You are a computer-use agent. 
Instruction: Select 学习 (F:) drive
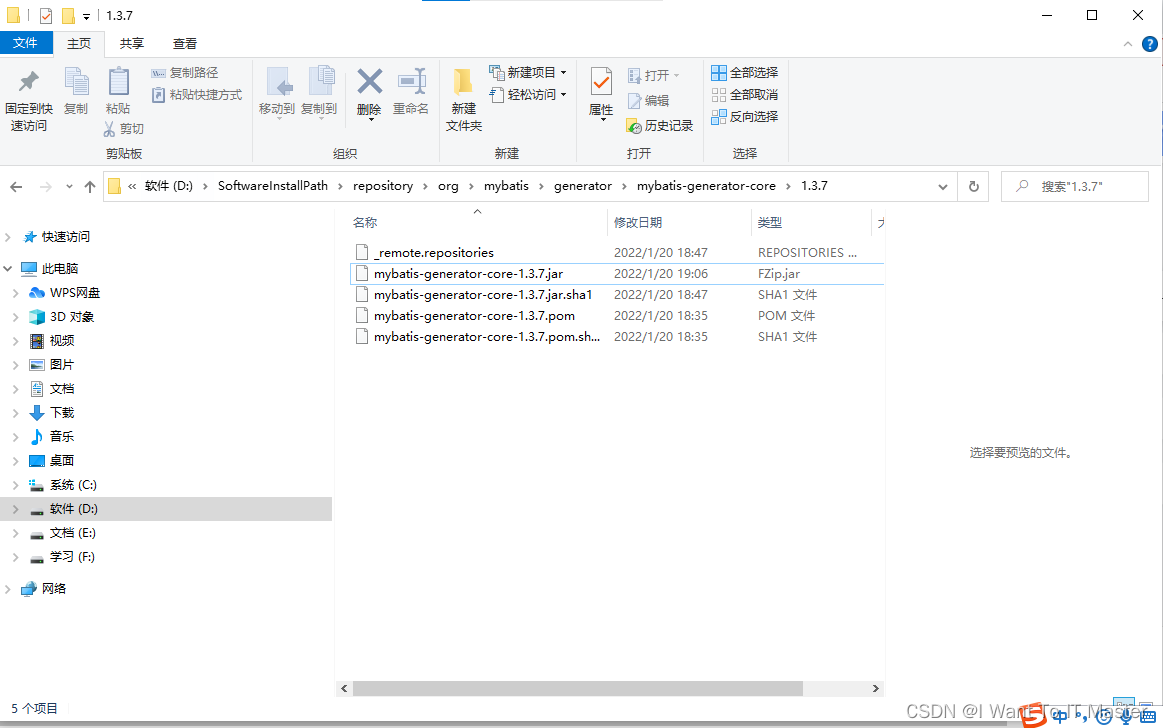[x=72, y=557]
